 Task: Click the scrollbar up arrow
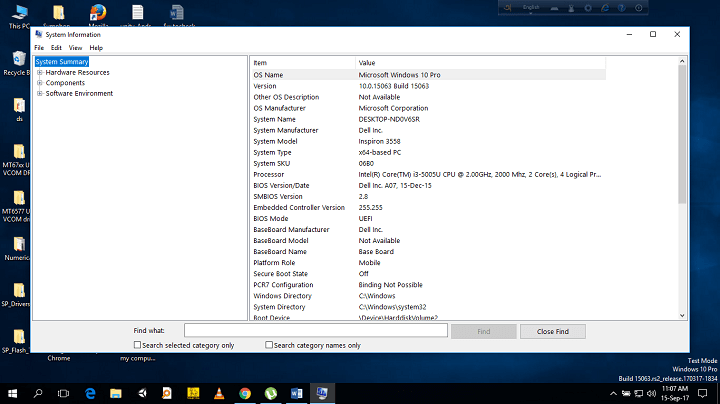(x=682, y=61)
